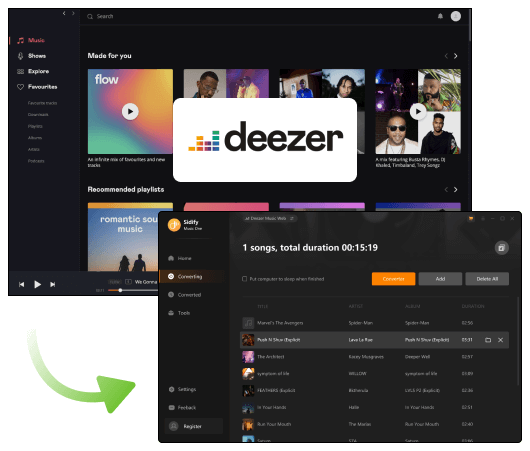Screen dimensions: 530x451
Task: Enable Put computer to sleep when finished
Action: tap(244, 279)
